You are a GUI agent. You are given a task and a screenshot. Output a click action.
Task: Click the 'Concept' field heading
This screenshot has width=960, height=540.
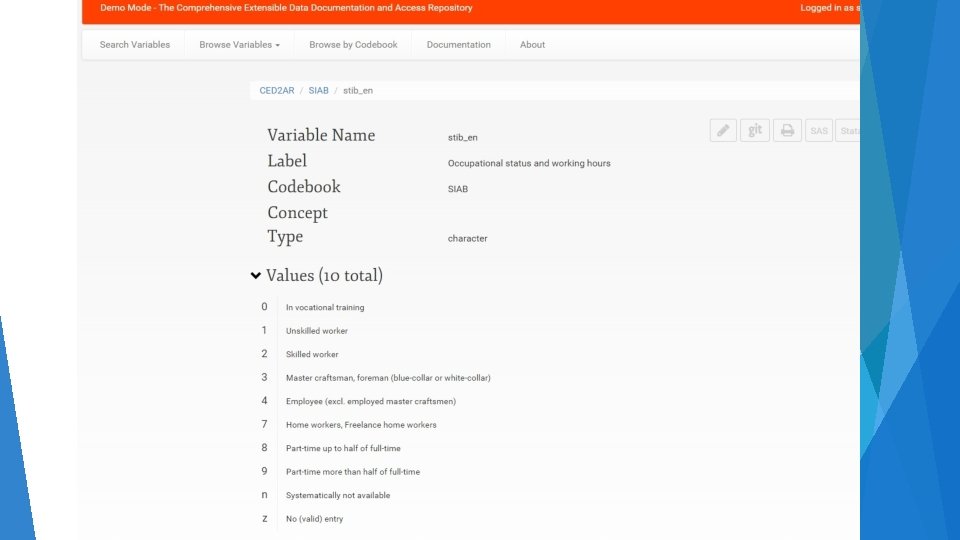pyautogui.click(x=298, y=212)
